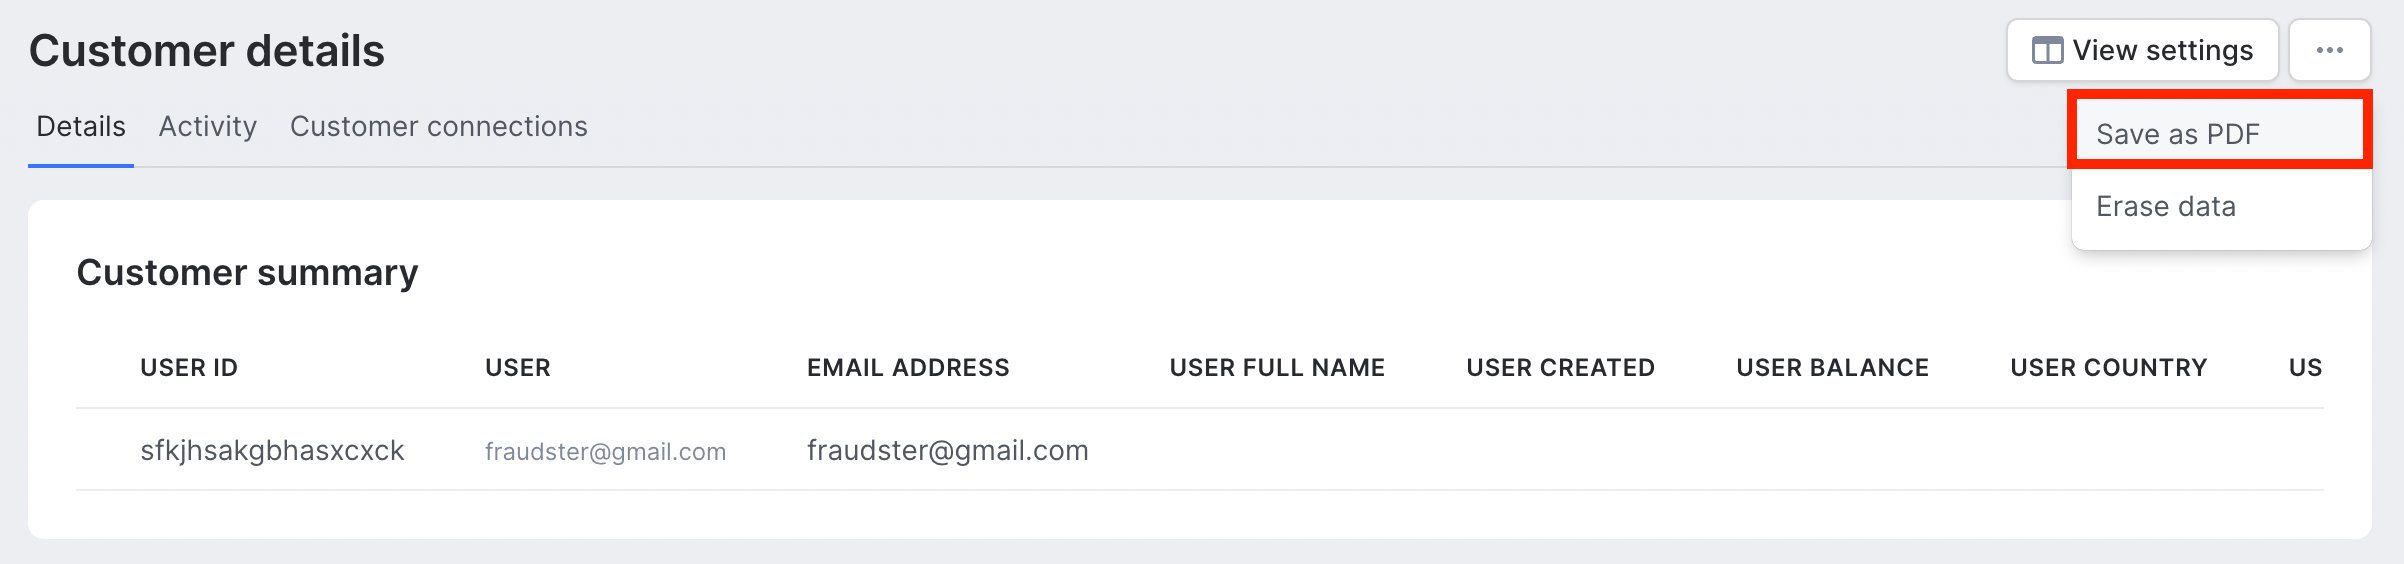2404x564 pixels.
Task: Click the View settings columns icon
Action: [x=2047, y=50]
